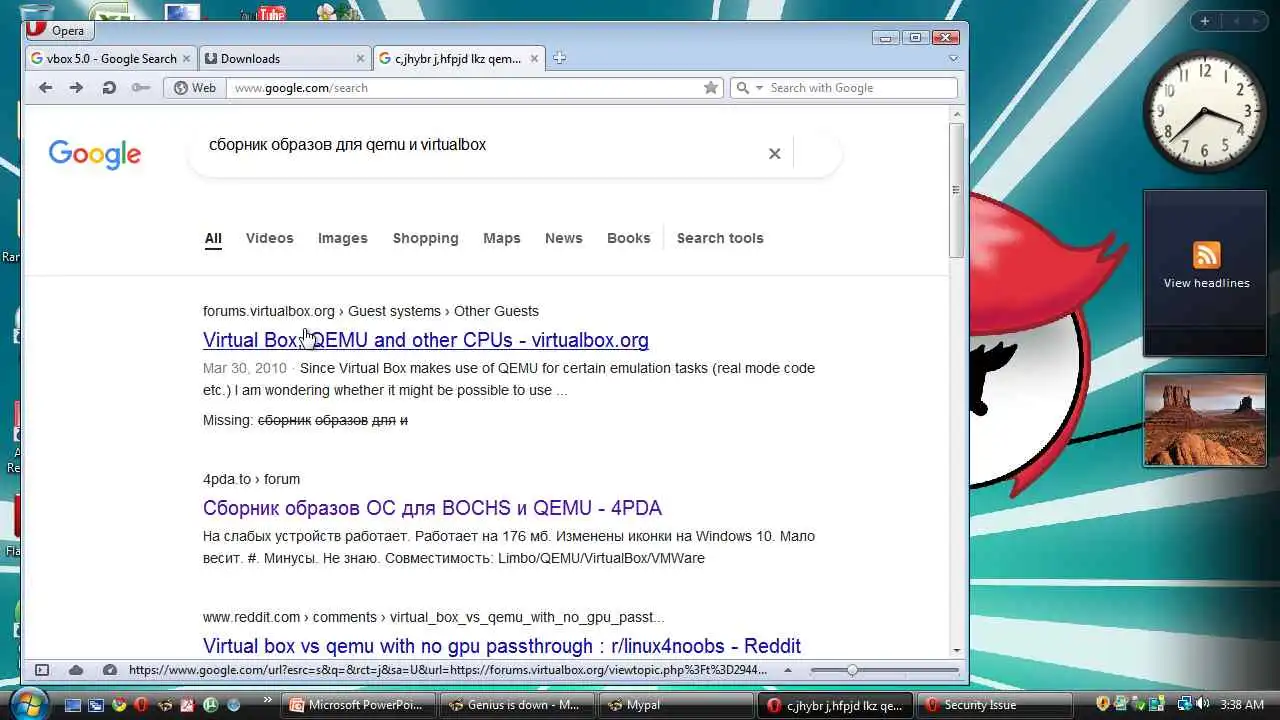1280x720 pixels.
Task: Select the All results filter
Action: (213, 238)
